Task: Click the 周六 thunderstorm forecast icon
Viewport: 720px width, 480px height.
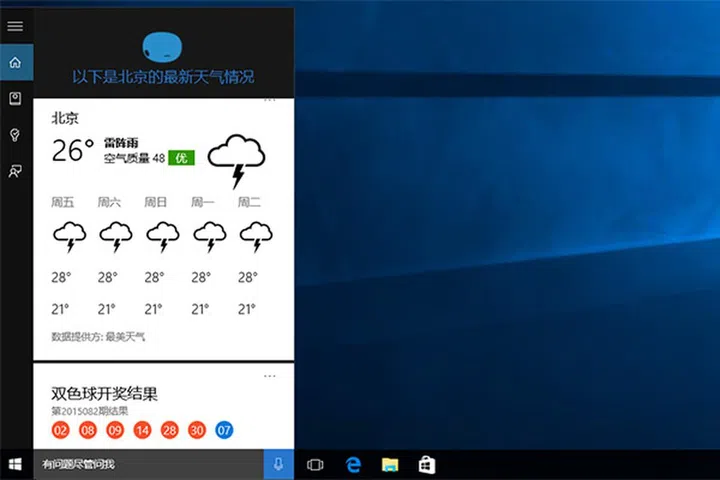Action: [116, 237]
